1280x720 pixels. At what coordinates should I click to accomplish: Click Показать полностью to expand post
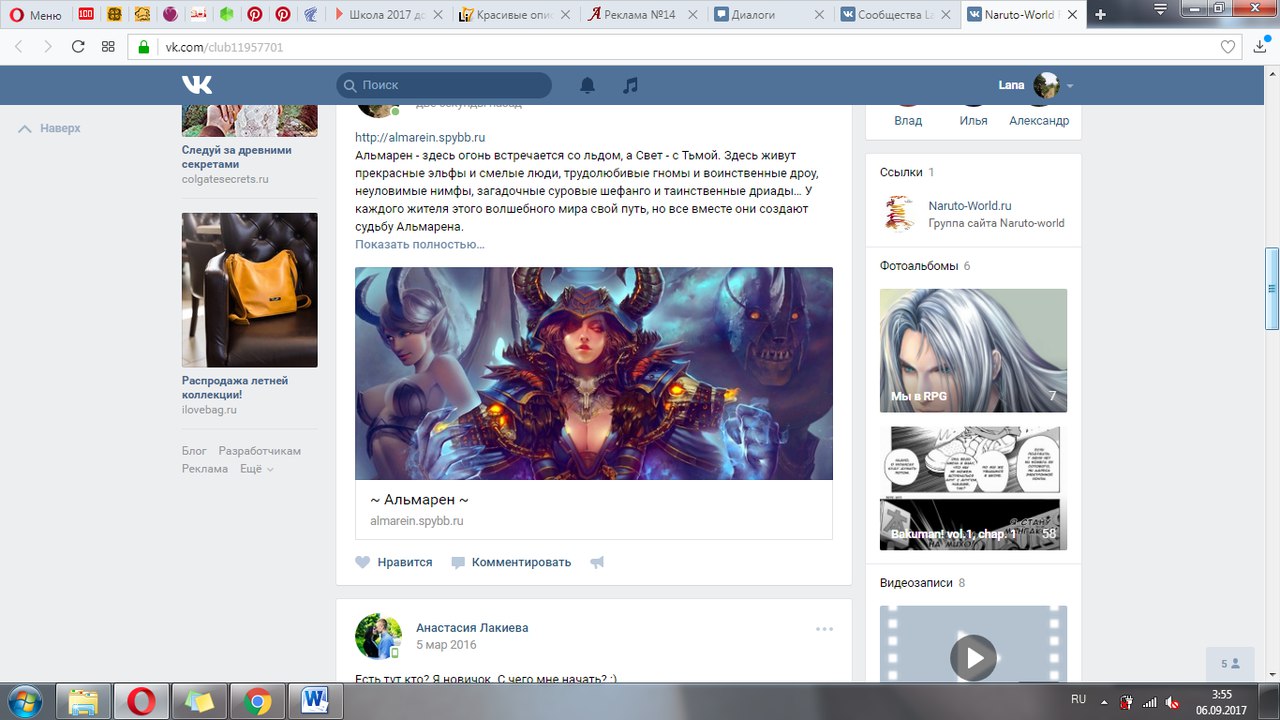tap(420, 245)
